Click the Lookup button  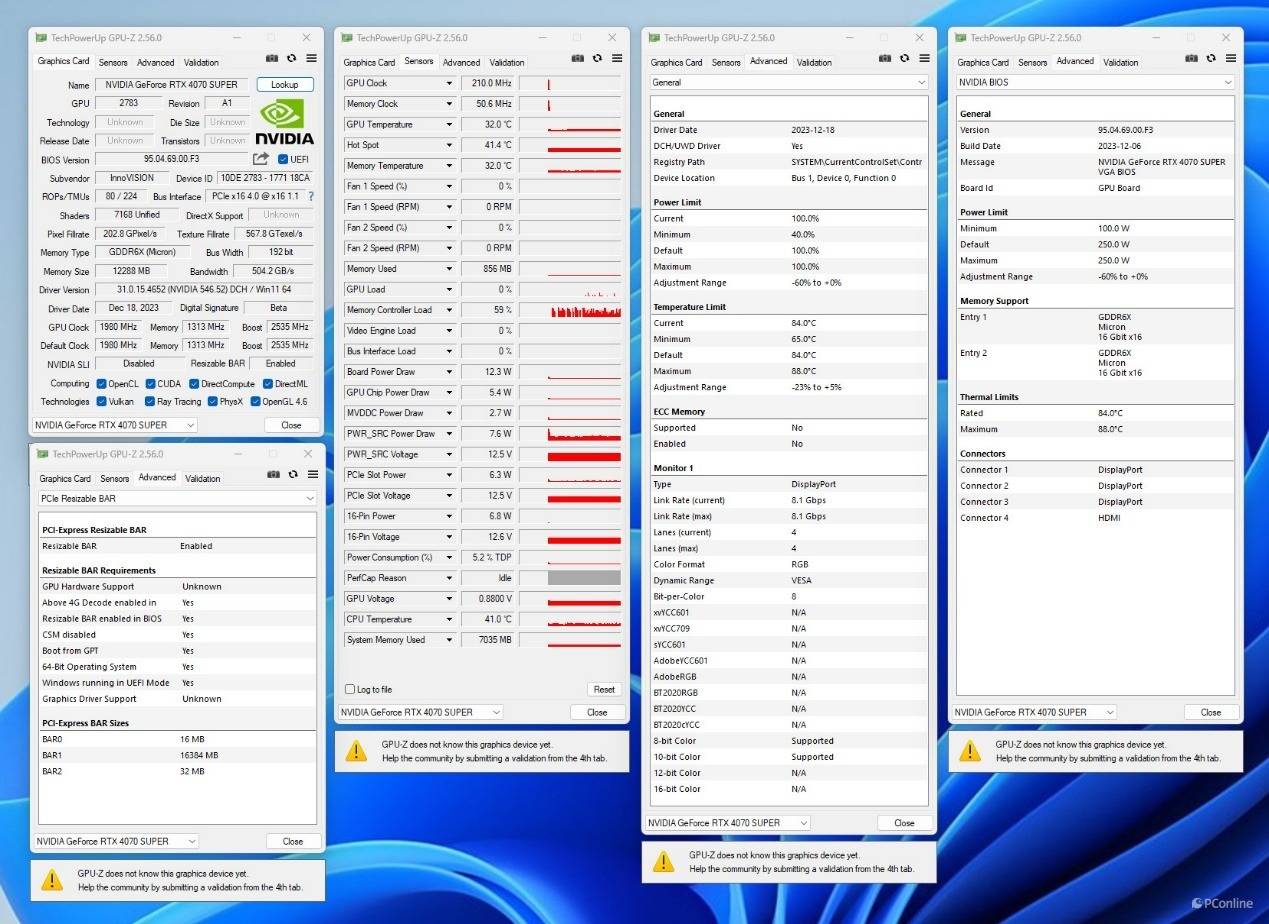(x=285, y=85)
